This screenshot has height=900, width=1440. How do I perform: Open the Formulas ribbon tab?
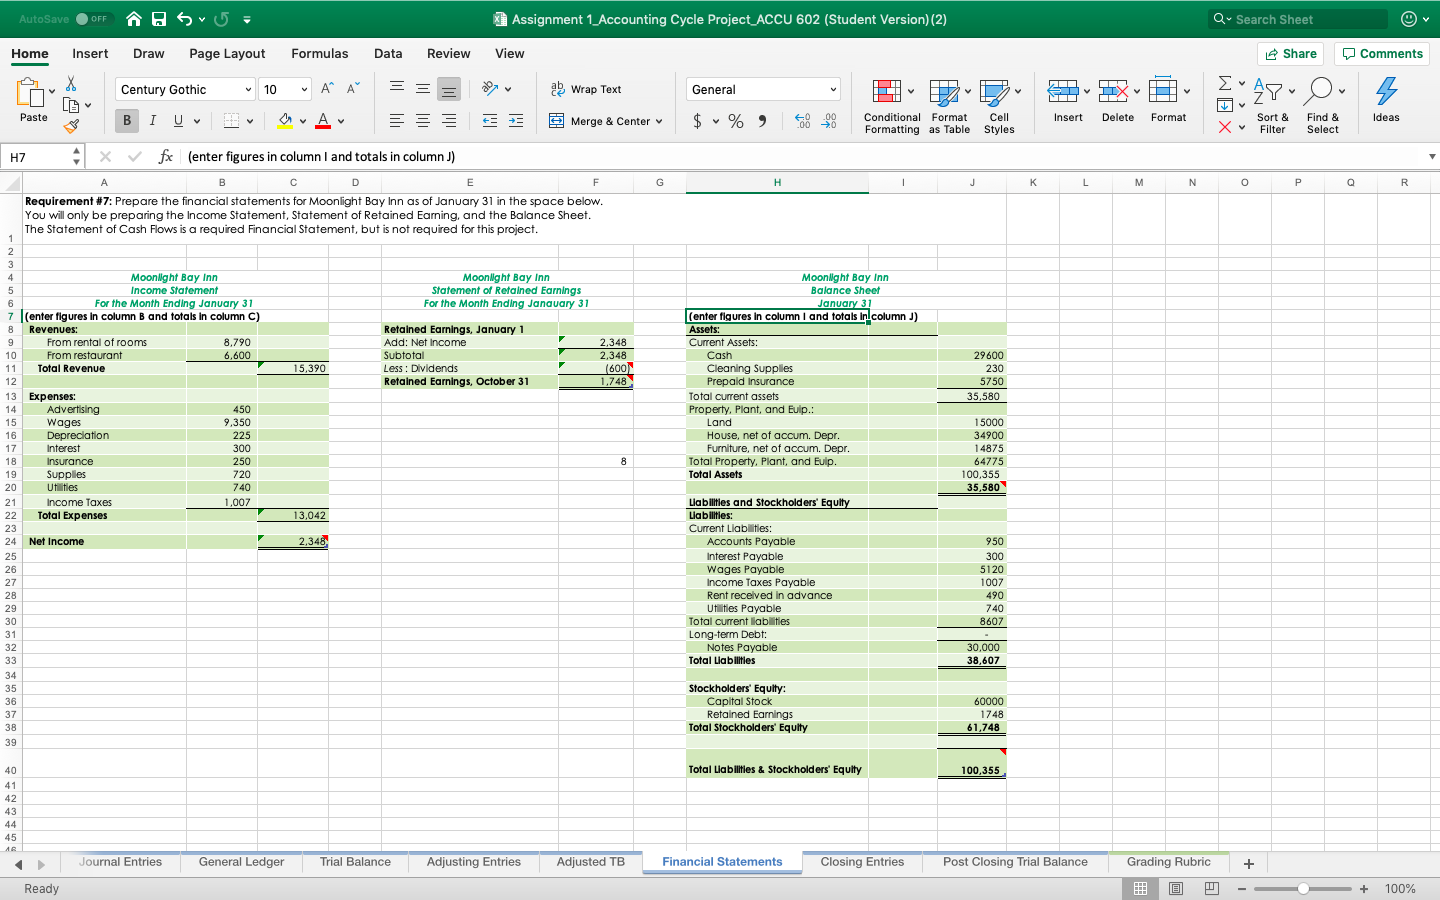(320, 54)
